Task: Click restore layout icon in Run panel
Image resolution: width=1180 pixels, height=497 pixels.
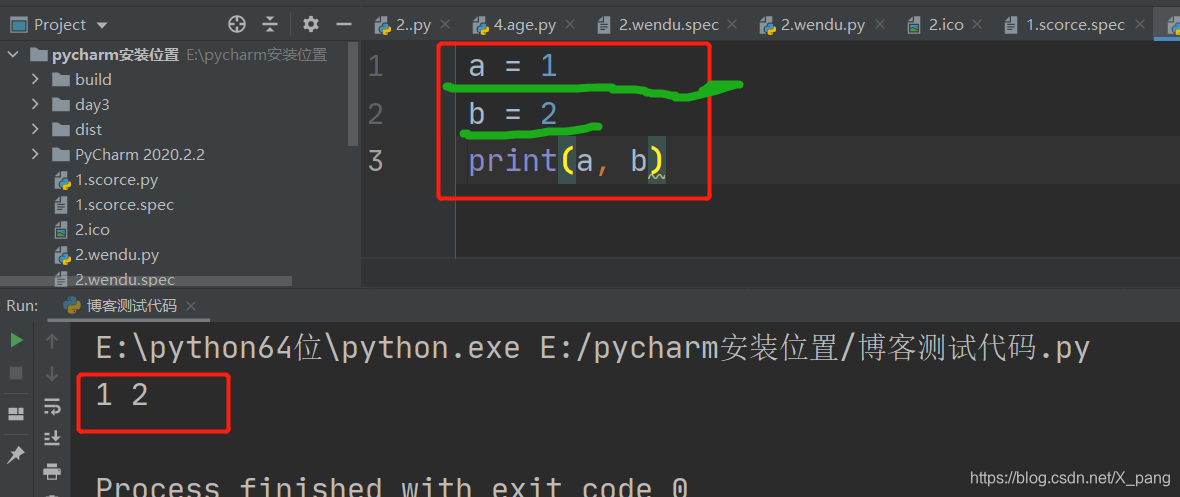Action: pos(16,413)
